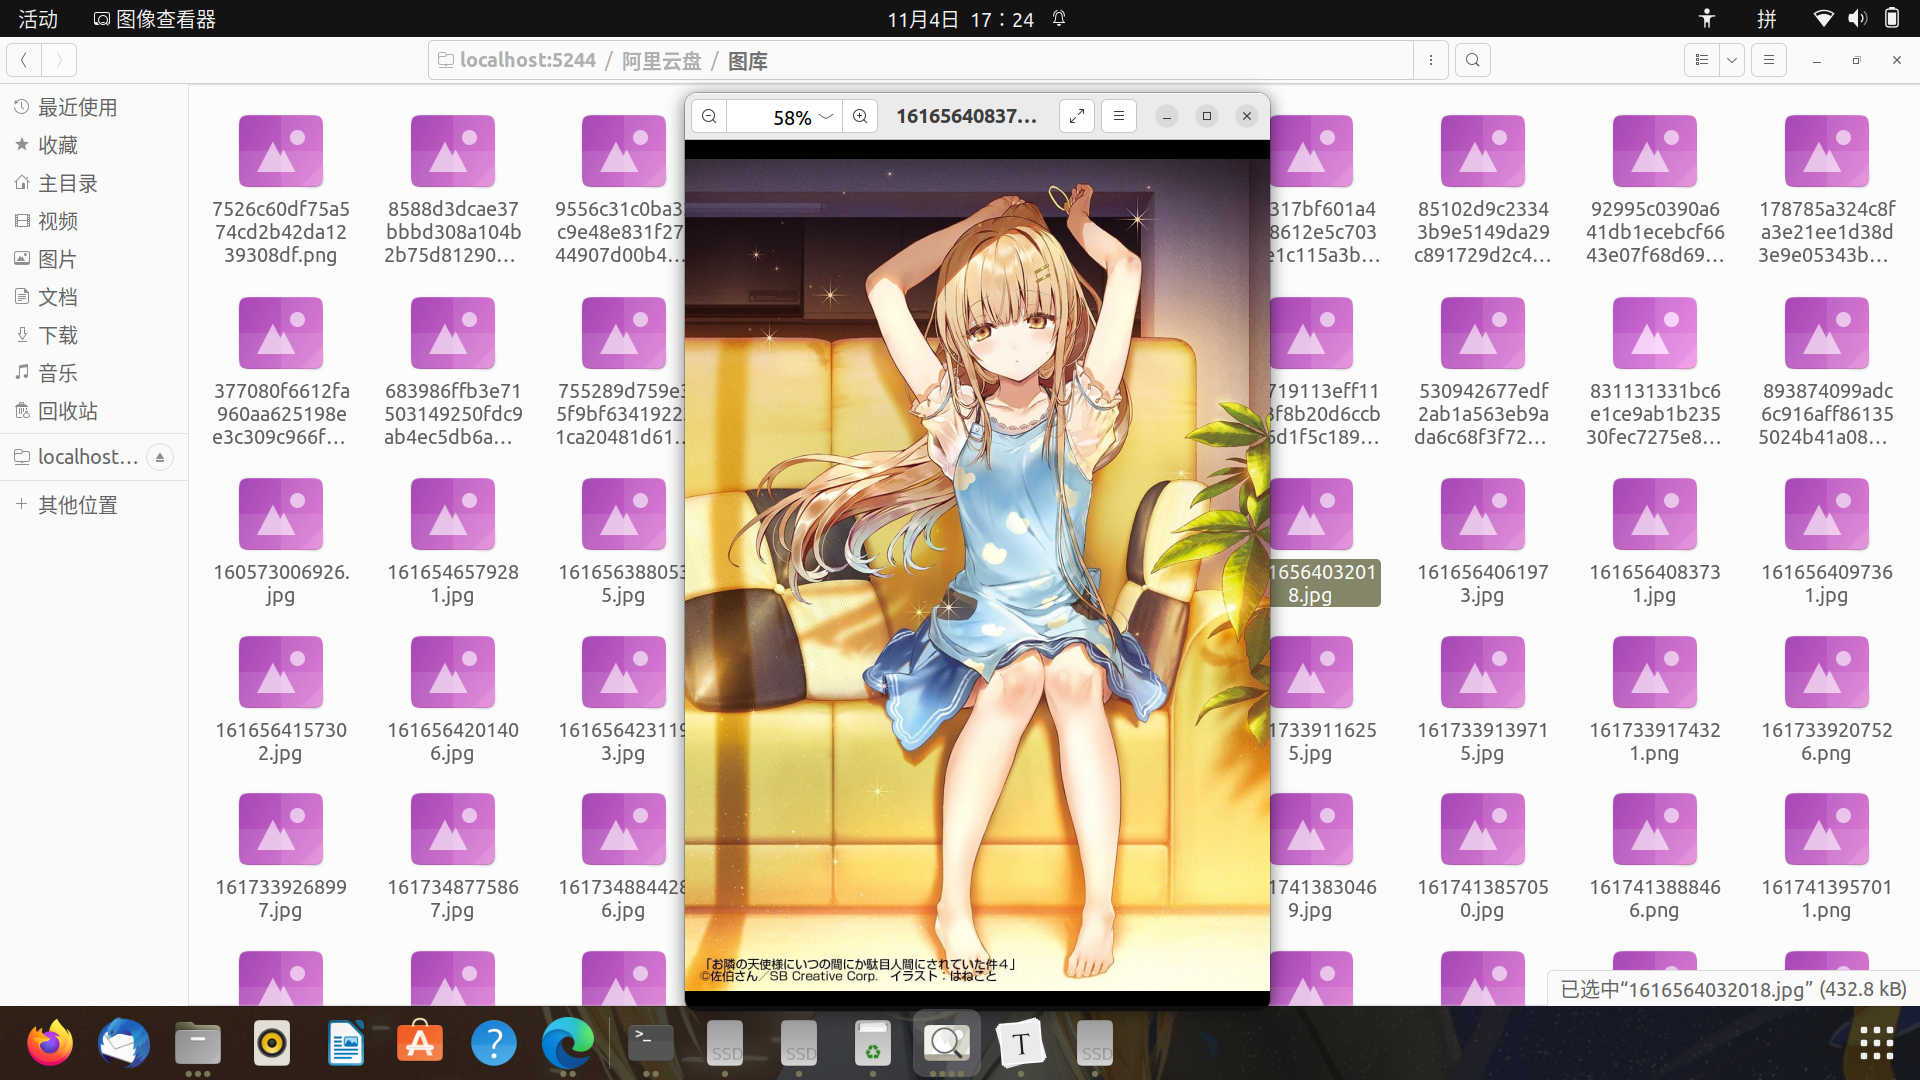Select file 178785a324c8fa3e21ee1d38d…
The width and height of the screenshot is (1920, 1080).
pyautogui.click(x=1827, y=190)
